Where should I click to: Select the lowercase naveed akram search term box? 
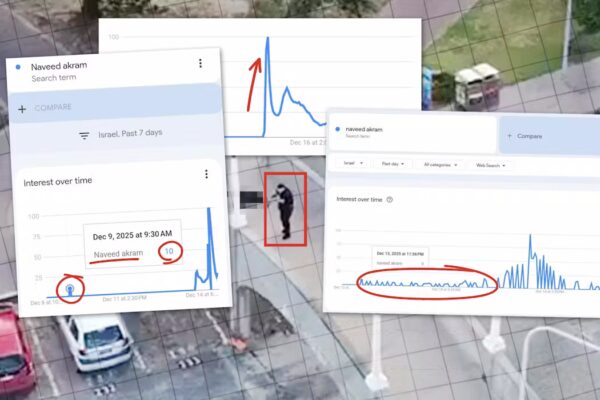tap(412, 134)
